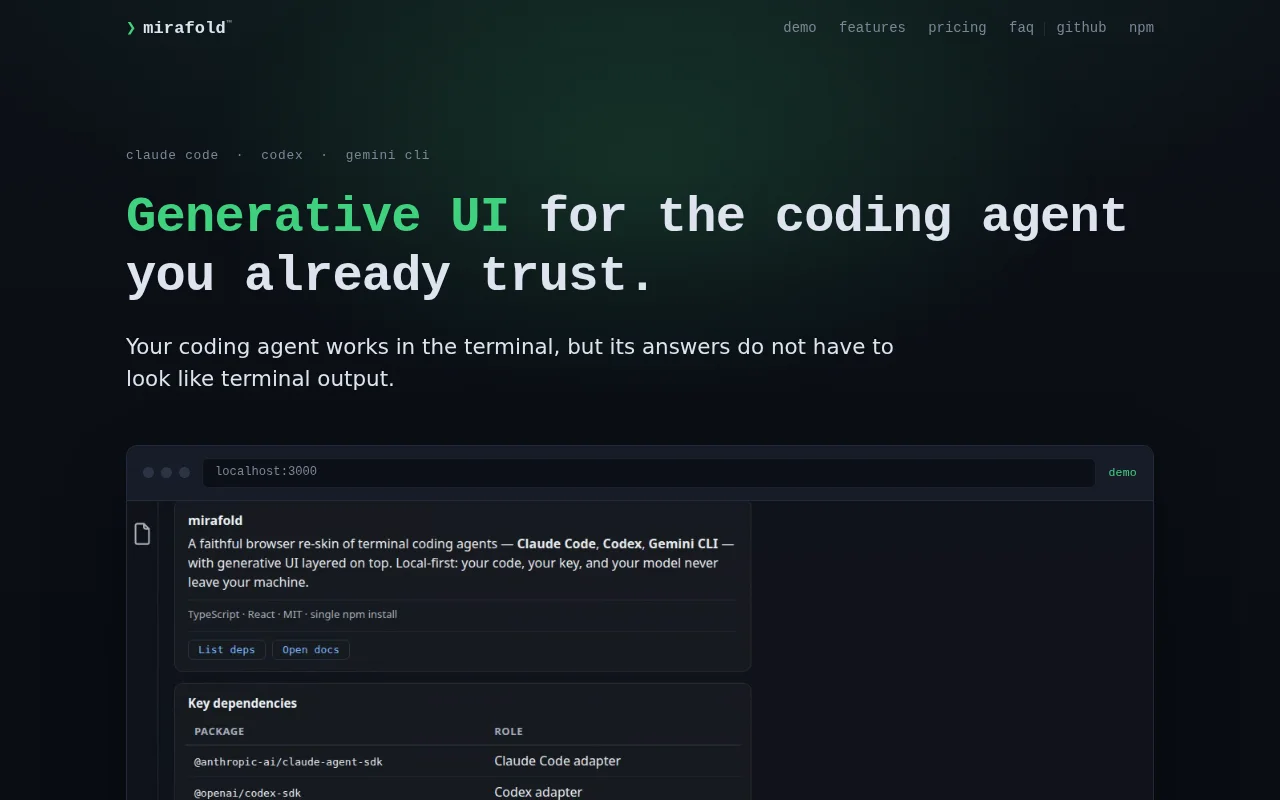
Task: Go to the features section link
Action: (872, 28)
